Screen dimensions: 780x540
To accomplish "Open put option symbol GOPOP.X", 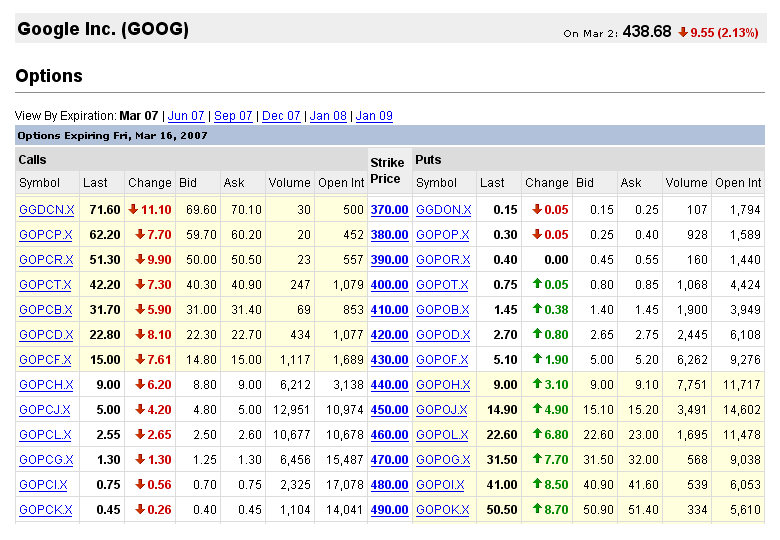I will [443, 235].
